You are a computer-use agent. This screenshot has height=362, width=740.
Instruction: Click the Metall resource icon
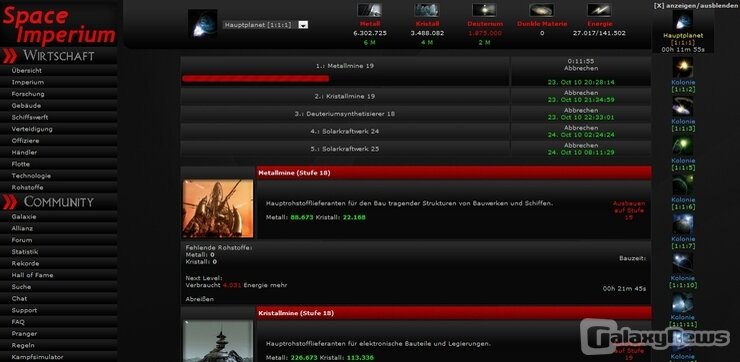coord(370,10)
